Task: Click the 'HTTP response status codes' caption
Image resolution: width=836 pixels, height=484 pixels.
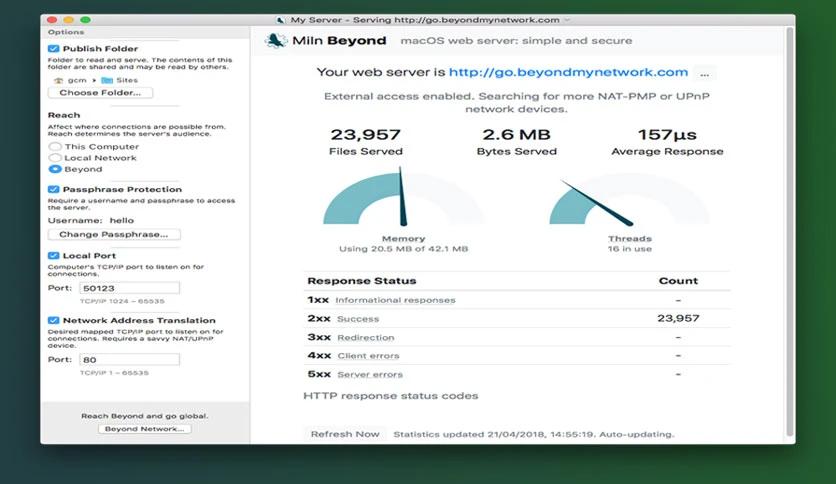Action: point(391,396)
